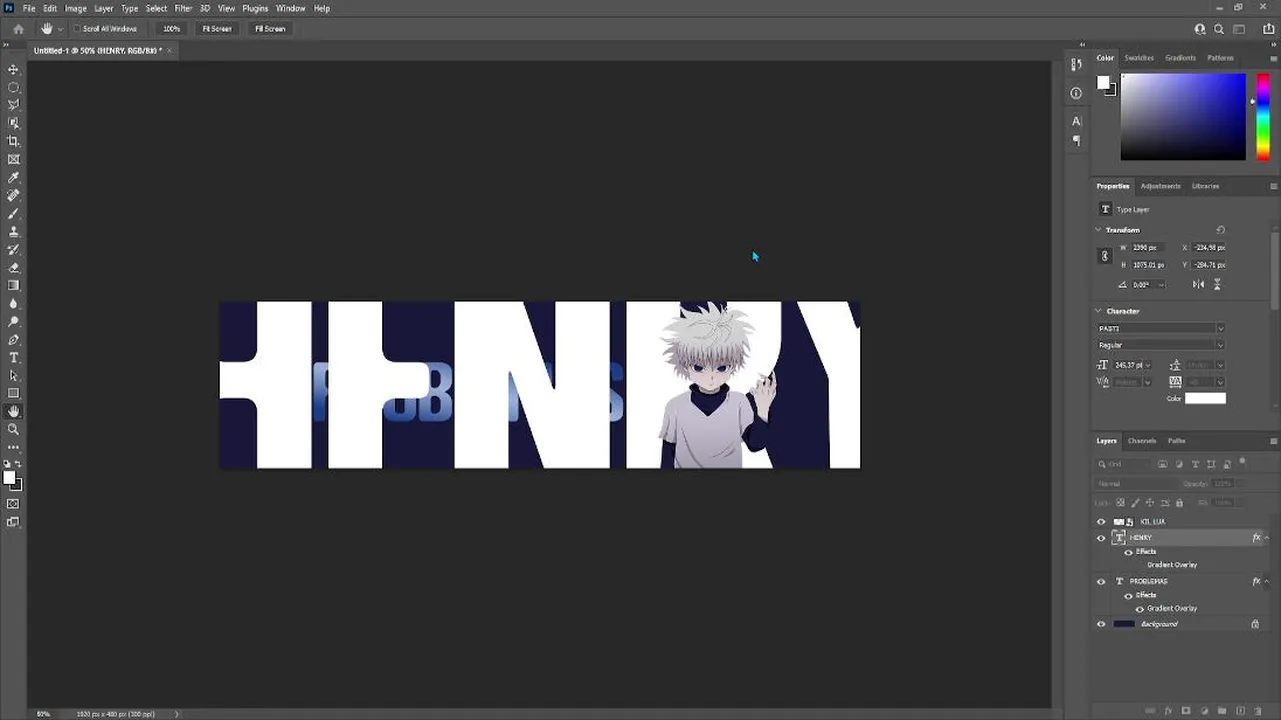Collapse the Transform section
The image size is (1281, 720).
click(x=1098, y=230)
